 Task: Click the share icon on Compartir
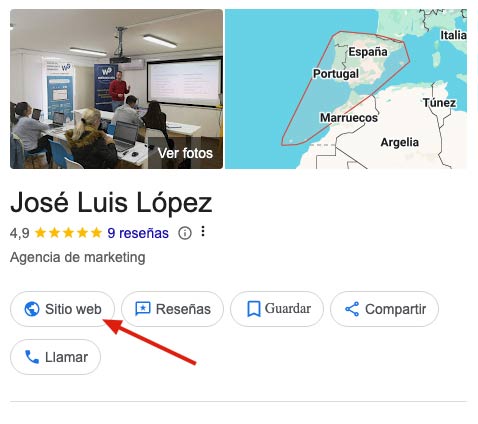coord(352,309)
